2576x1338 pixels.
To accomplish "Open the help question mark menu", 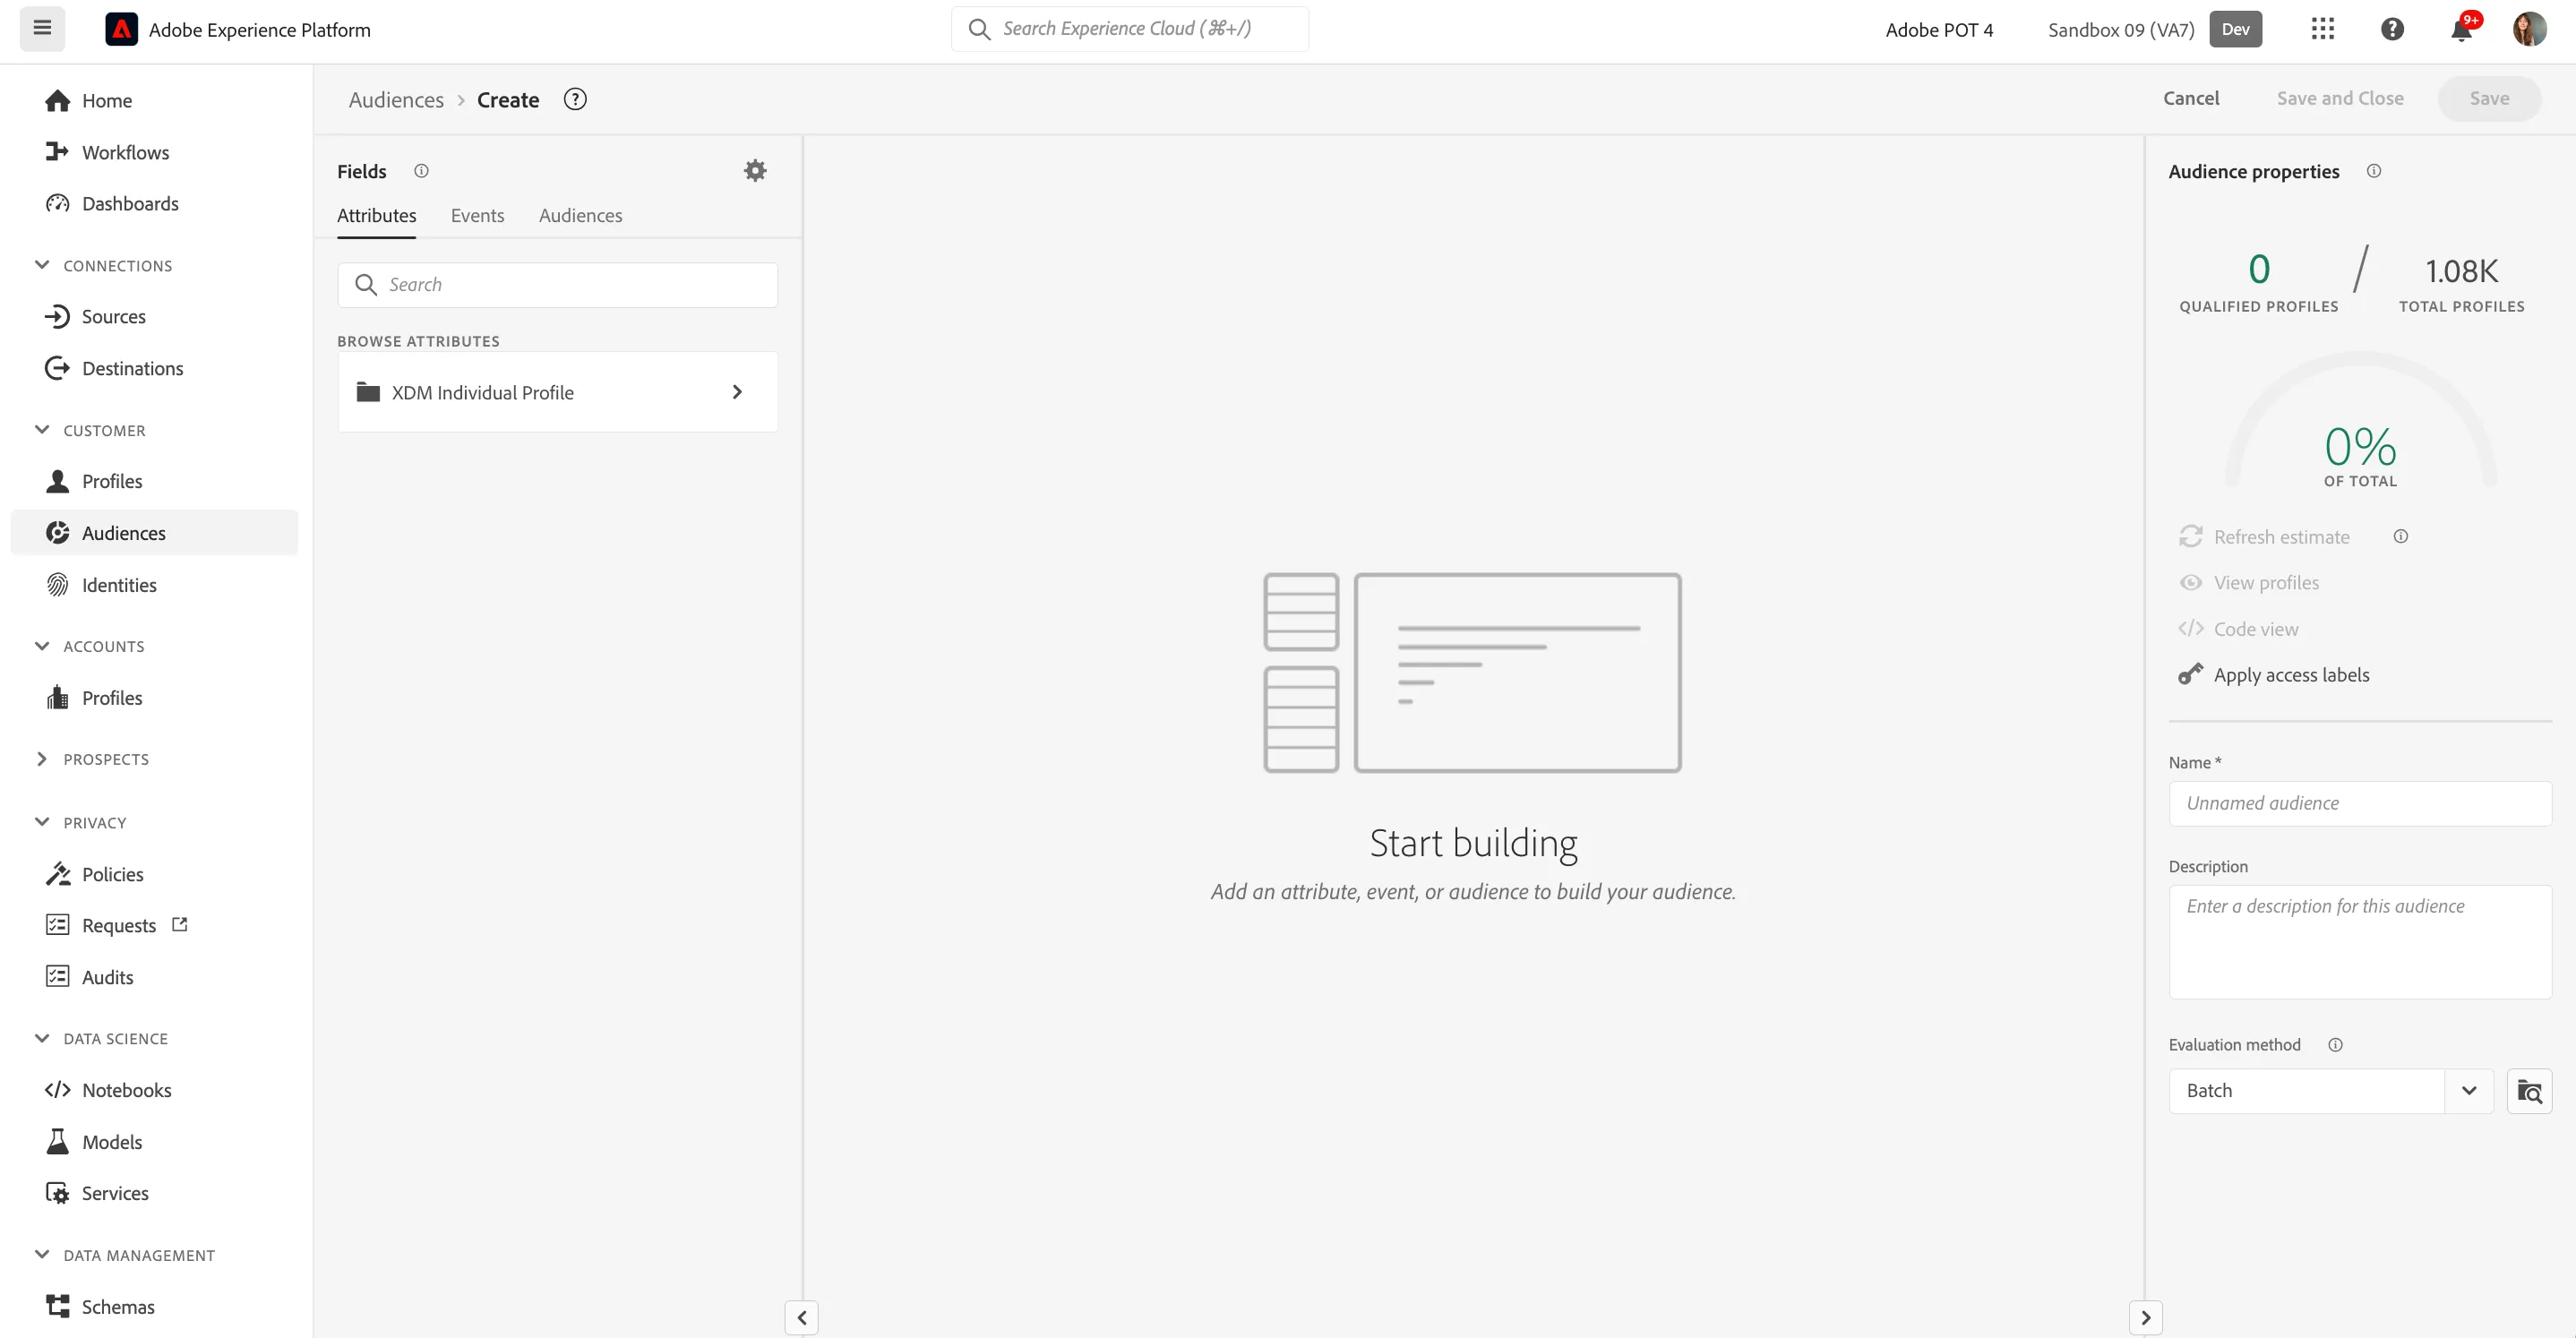I will [2391, 29].
